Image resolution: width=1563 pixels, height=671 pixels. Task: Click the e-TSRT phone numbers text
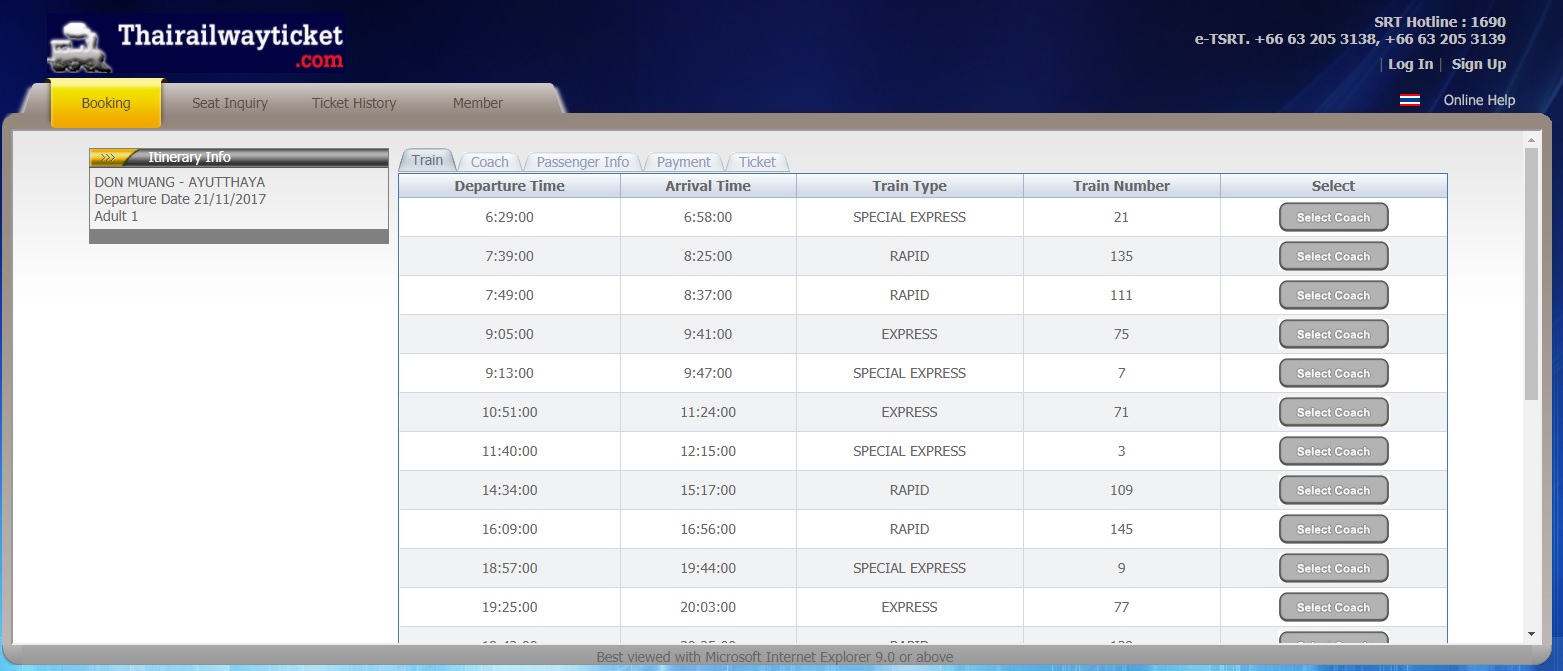pos(1350,39)
